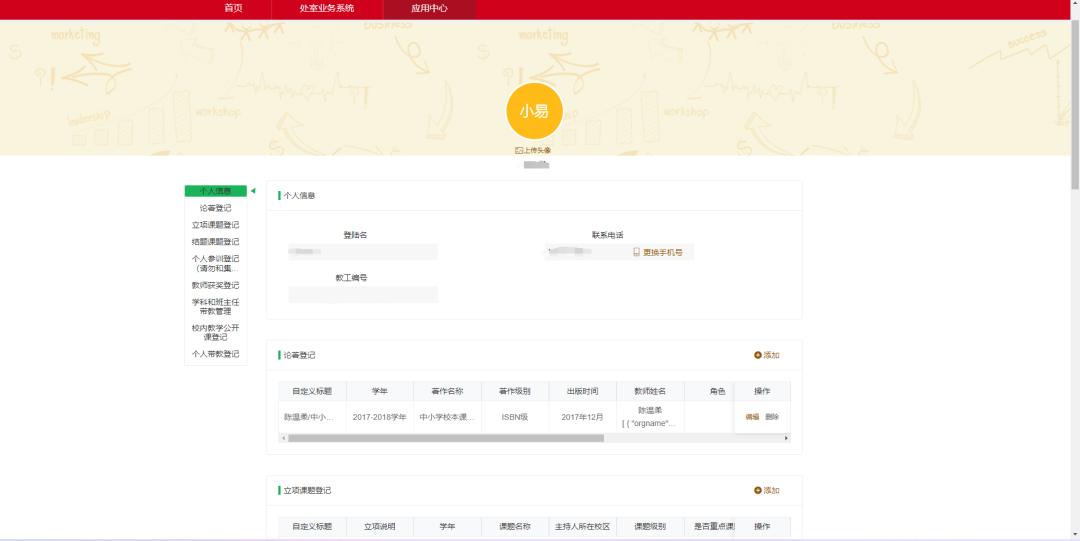Image resolution: width=1080 pixels, height=541 pixels.
Task: Open 结题课题登记 in the sidebar
Action: click(x=215, y=241)
